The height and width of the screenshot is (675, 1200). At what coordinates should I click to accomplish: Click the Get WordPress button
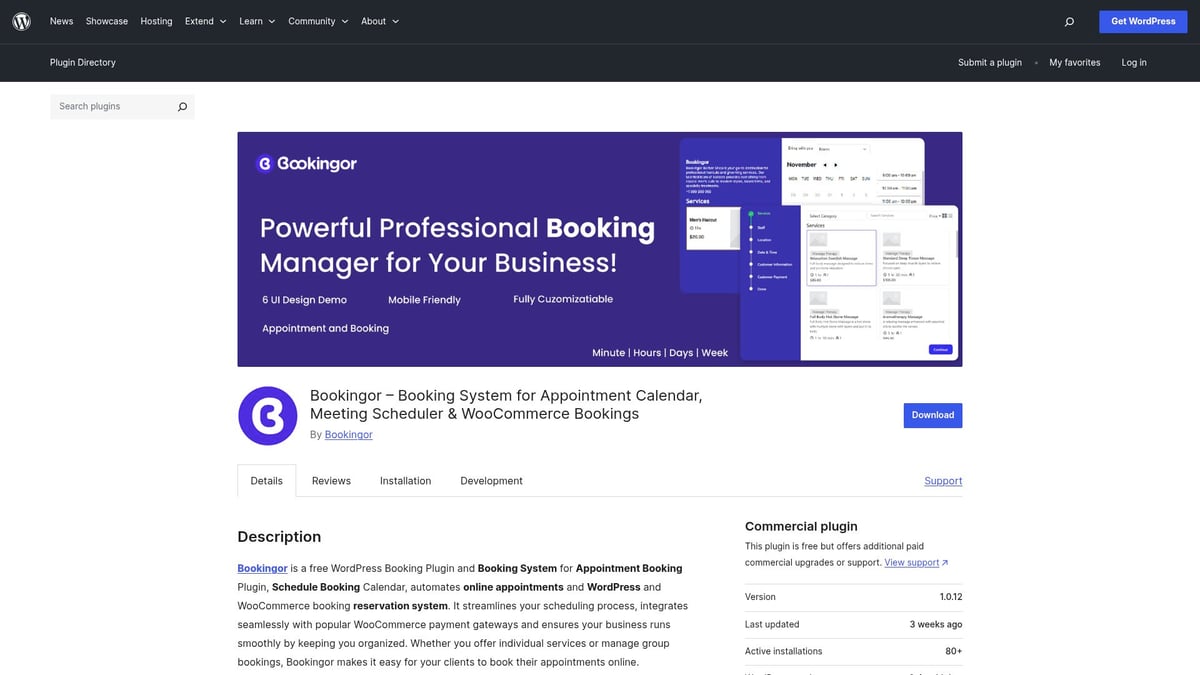click(x=1143, y=20)
